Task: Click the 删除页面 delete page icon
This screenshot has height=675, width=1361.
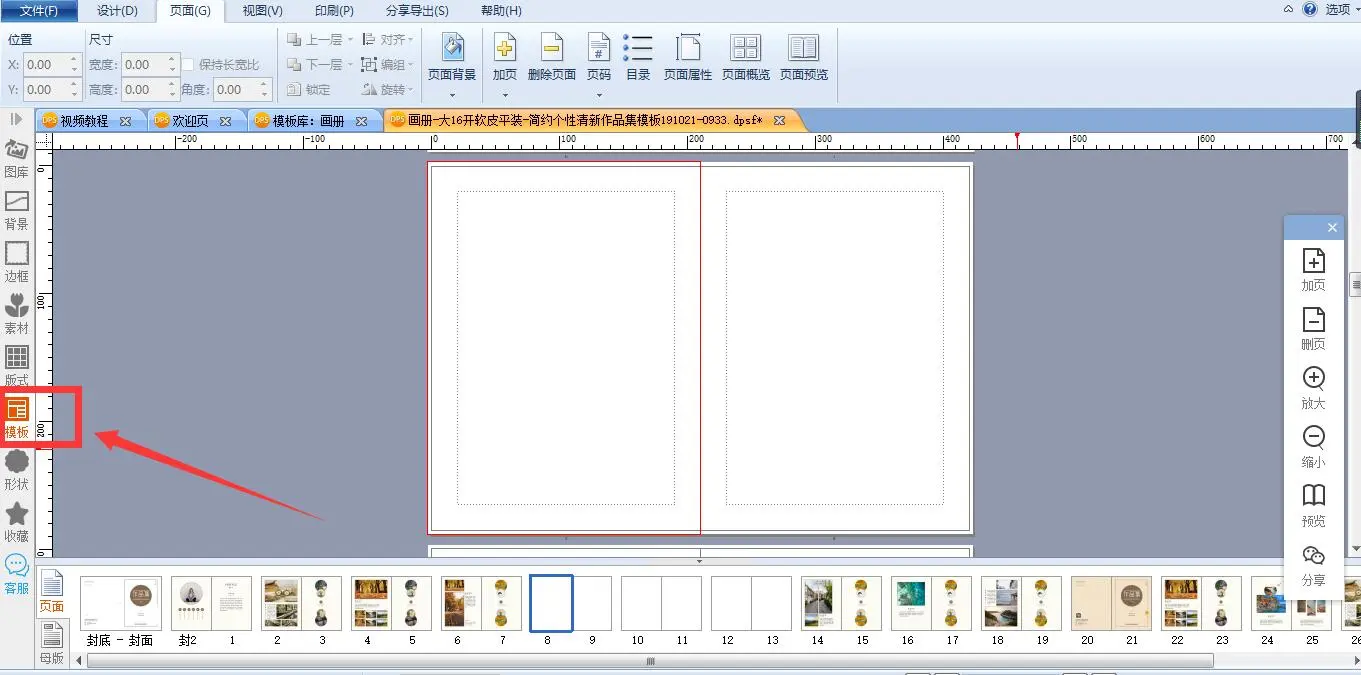Action: tap(551, 58)
